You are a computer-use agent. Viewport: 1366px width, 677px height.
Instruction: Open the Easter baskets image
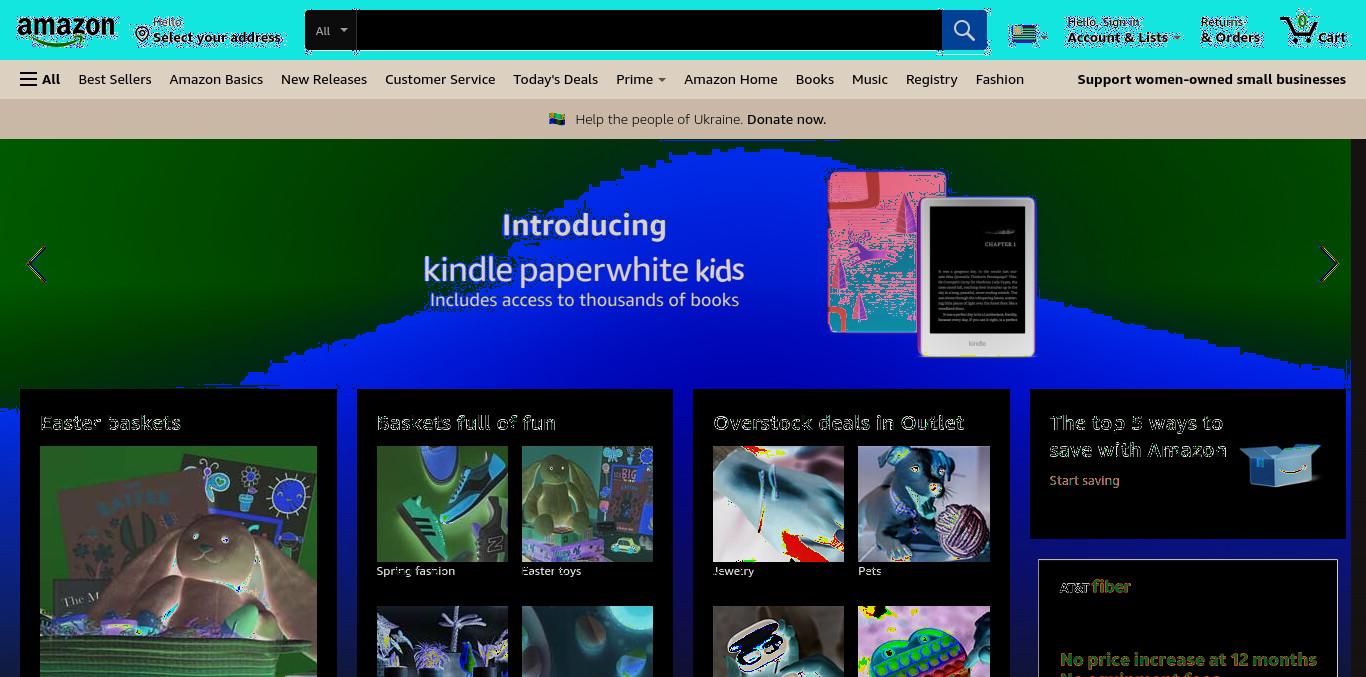pos(178,561)
